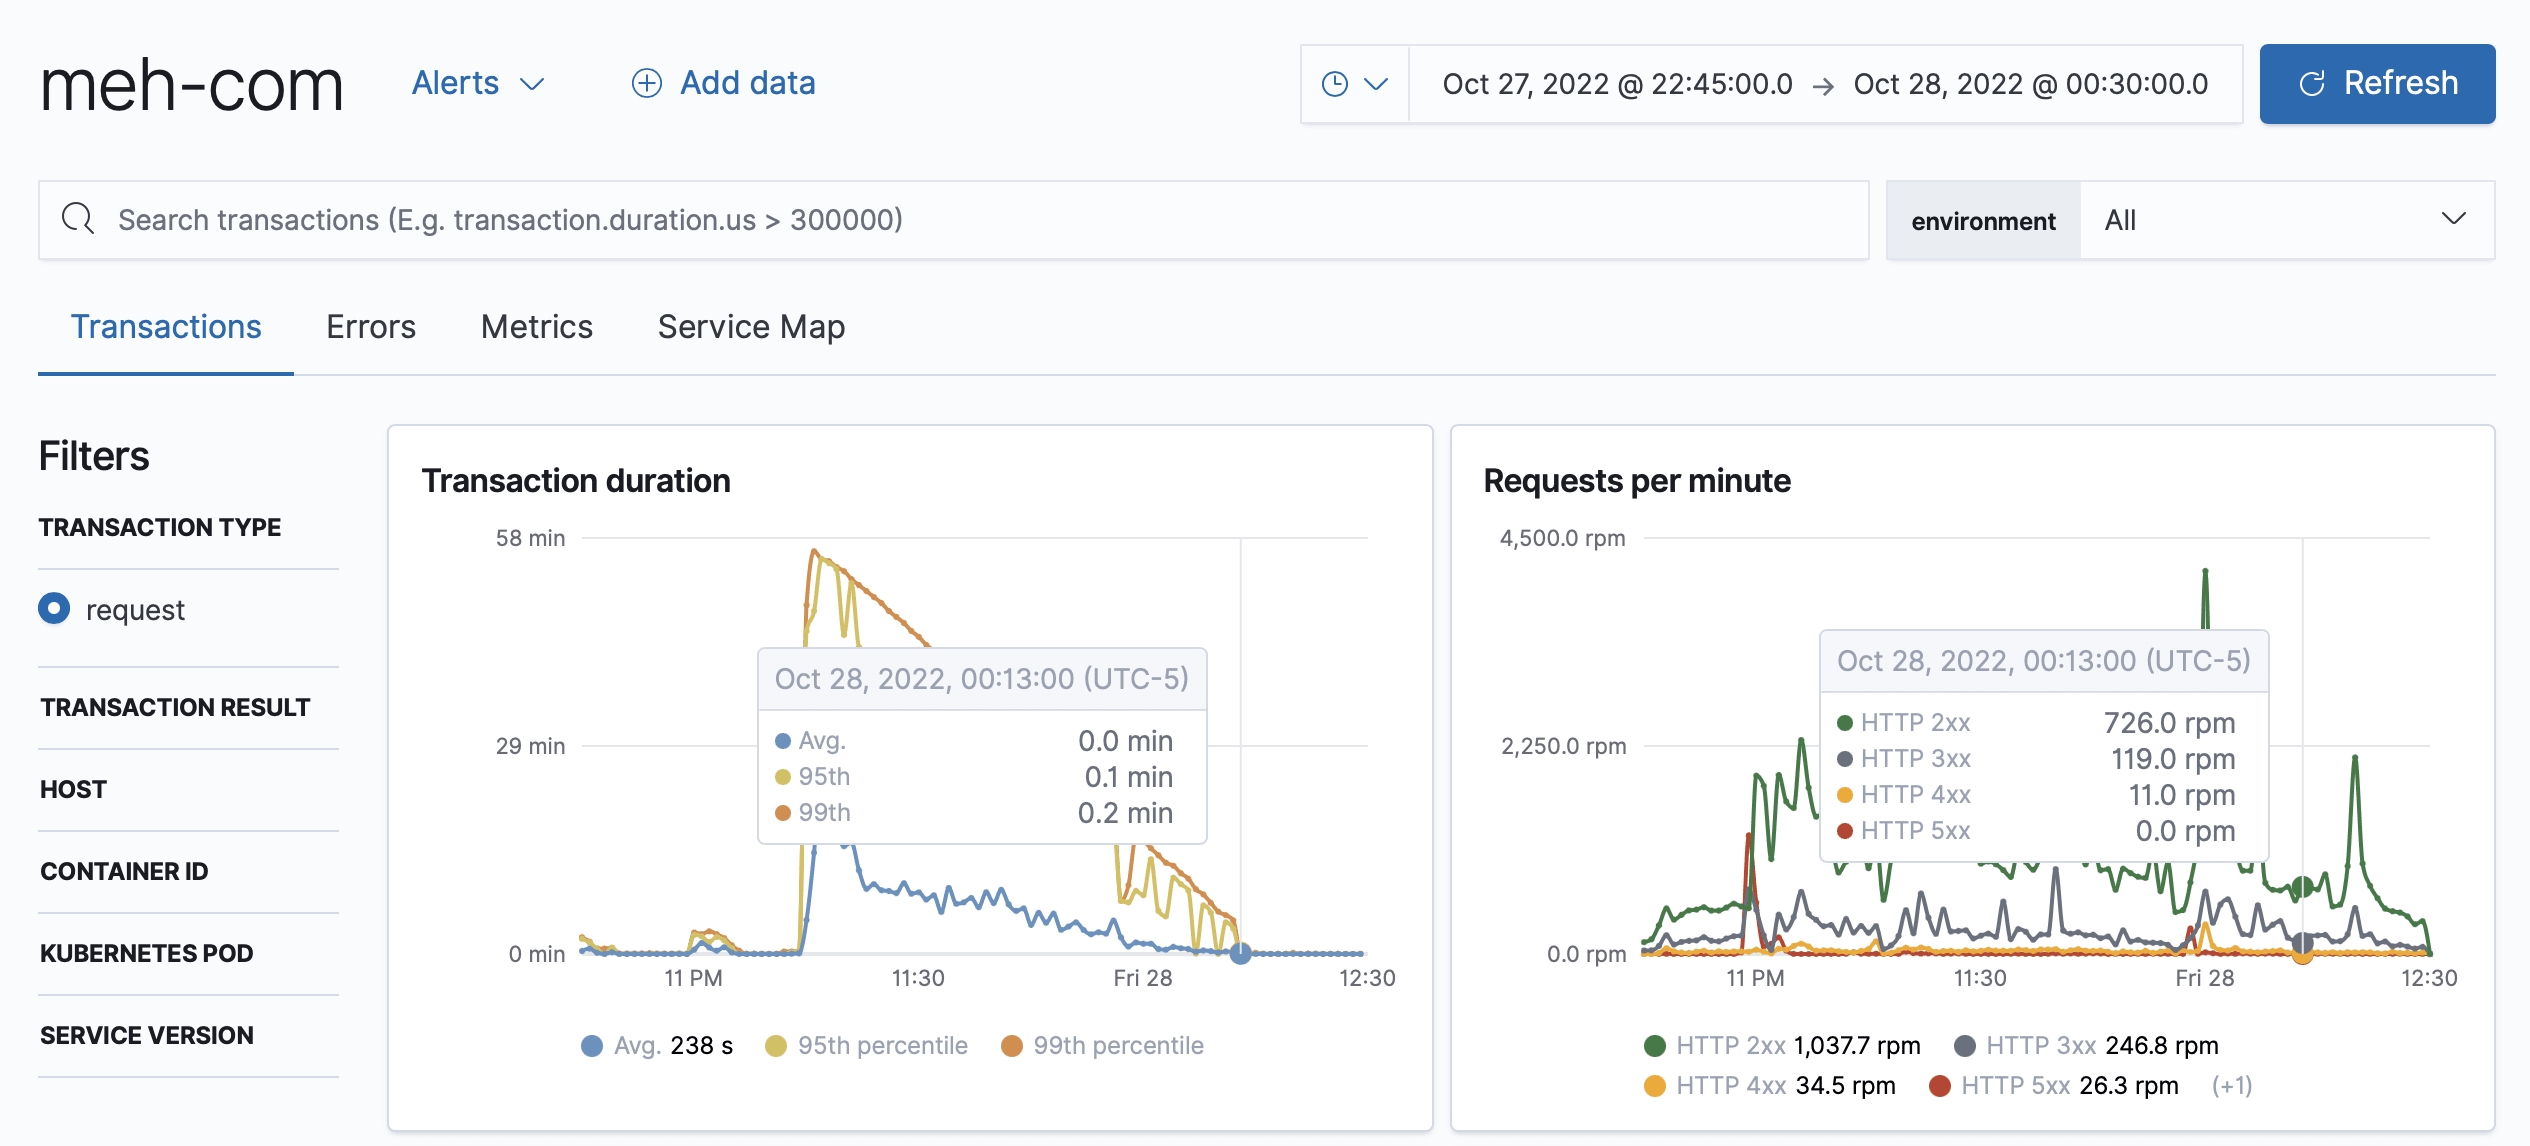This screenshot has width=2530, height=1146.
Task: Click the refresh arrow icon
Action: 2312,84
